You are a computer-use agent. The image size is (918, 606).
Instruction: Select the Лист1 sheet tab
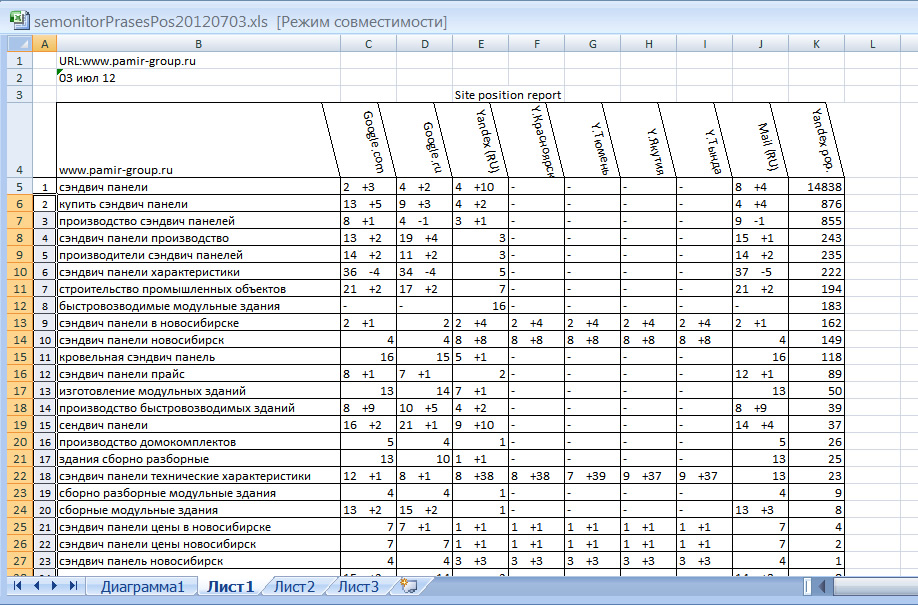(x=231, y=586)
